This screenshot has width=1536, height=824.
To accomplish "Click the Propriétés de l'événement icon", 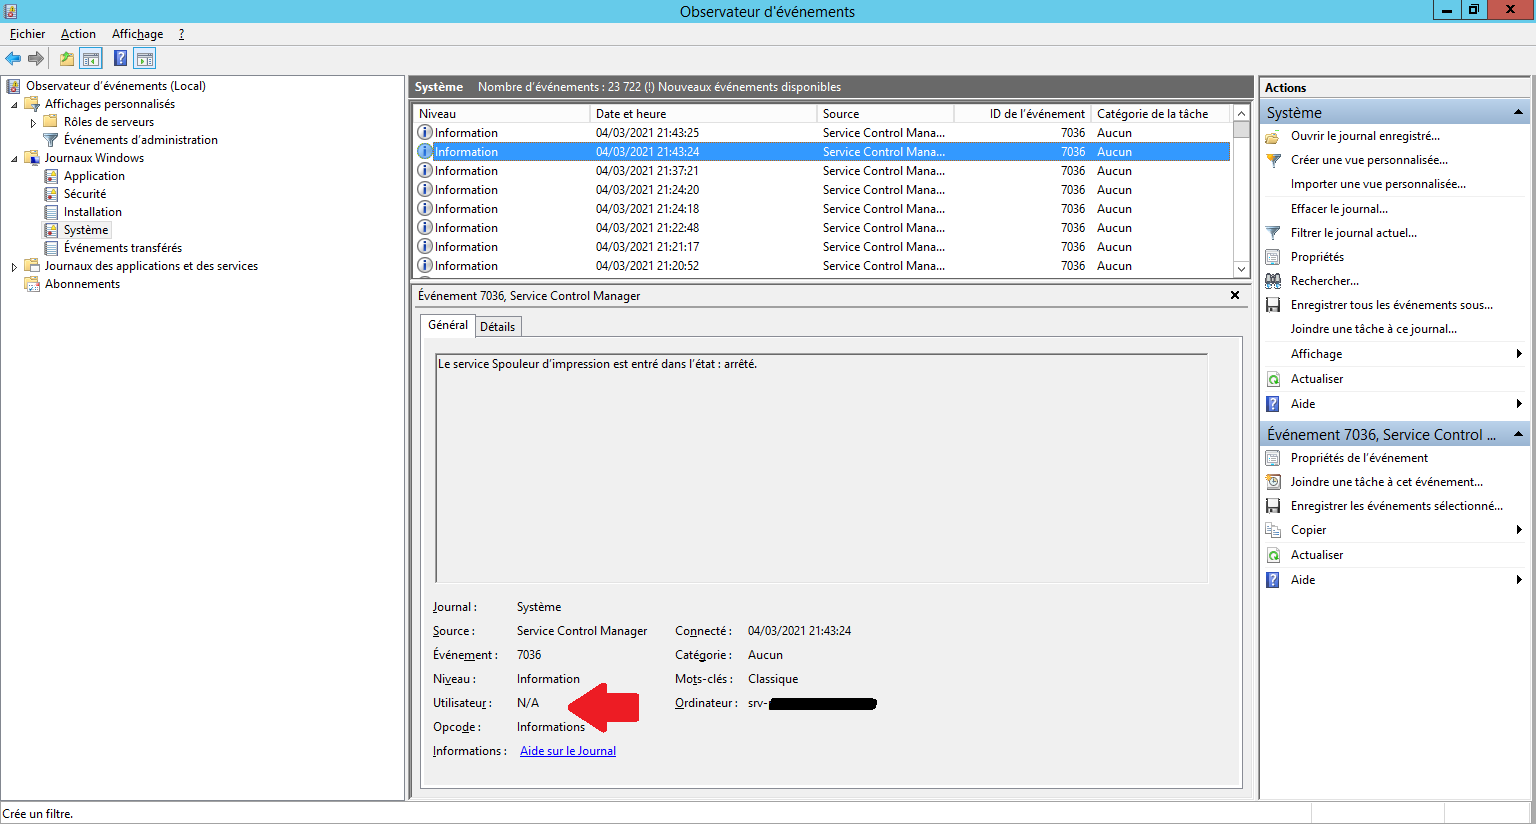I will point(1273,458).
